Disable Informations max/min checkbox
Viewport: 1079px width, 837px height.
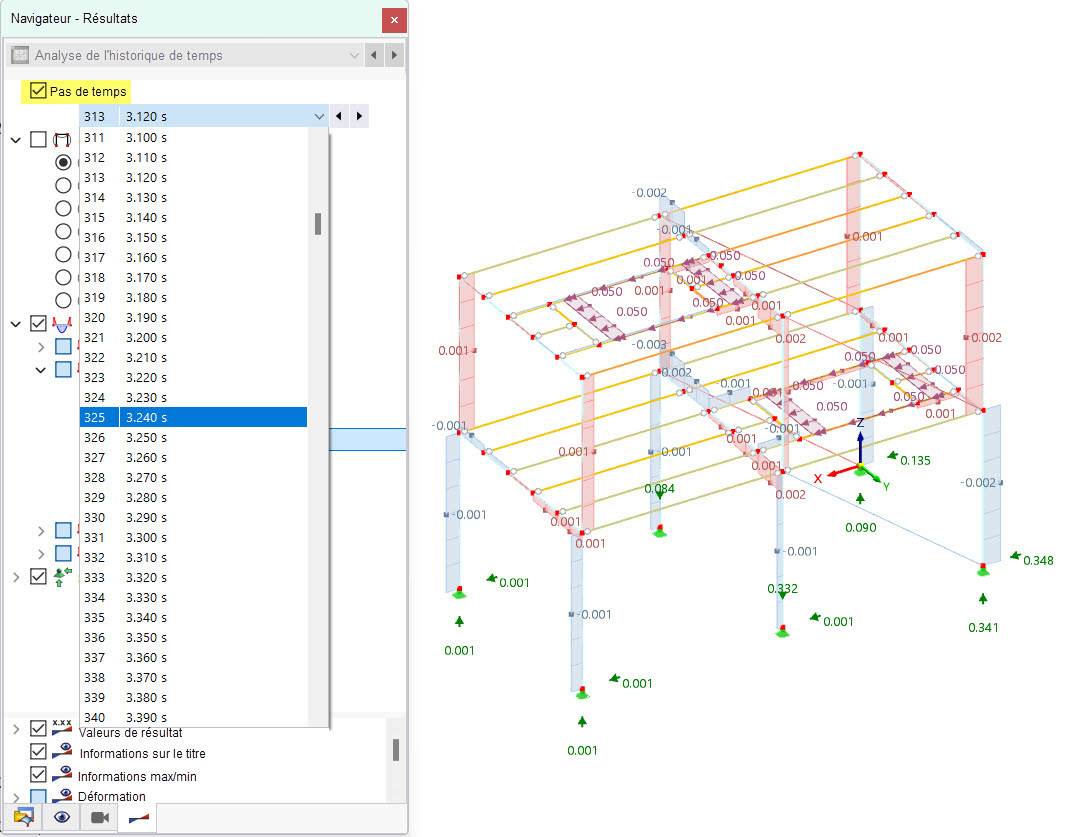(39, 774)
